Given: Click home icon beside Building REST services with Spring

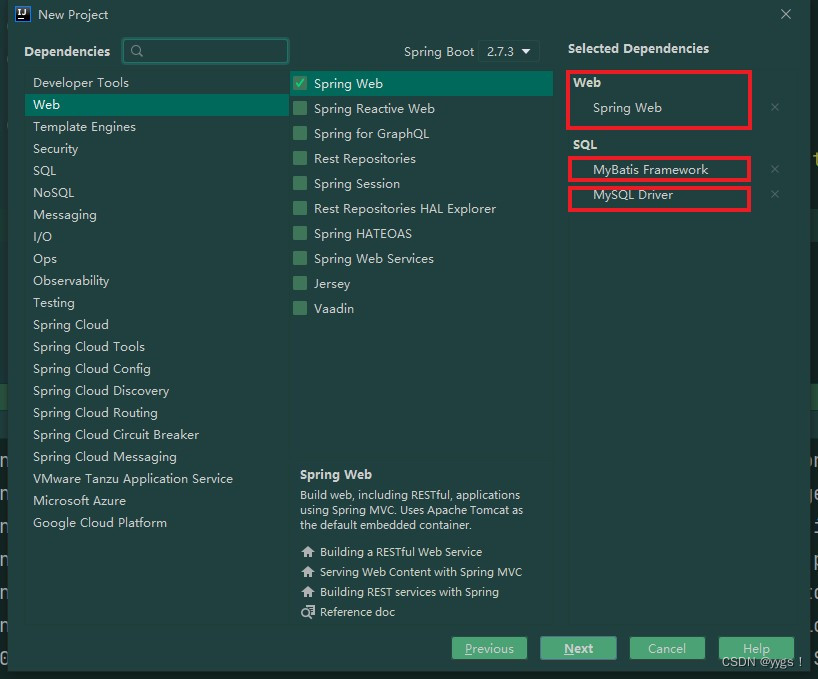Looking at the screenshot, I should (x=308, y=591).
